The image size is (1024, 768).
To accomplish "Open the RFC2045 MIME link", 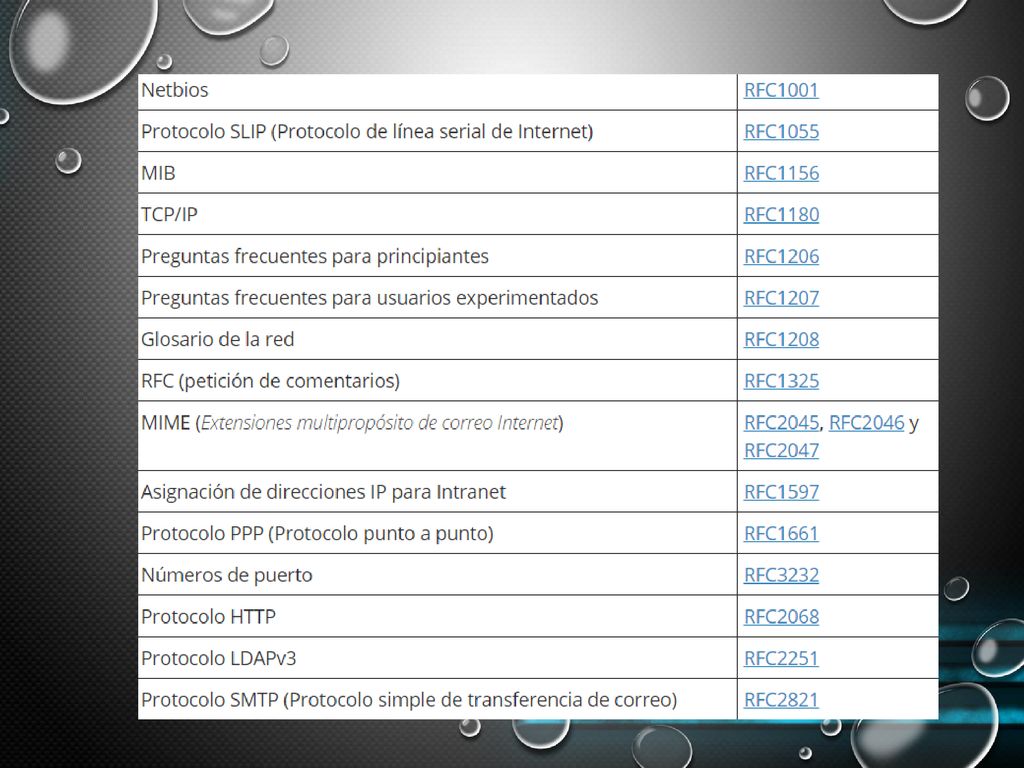I will click(781, 423).
